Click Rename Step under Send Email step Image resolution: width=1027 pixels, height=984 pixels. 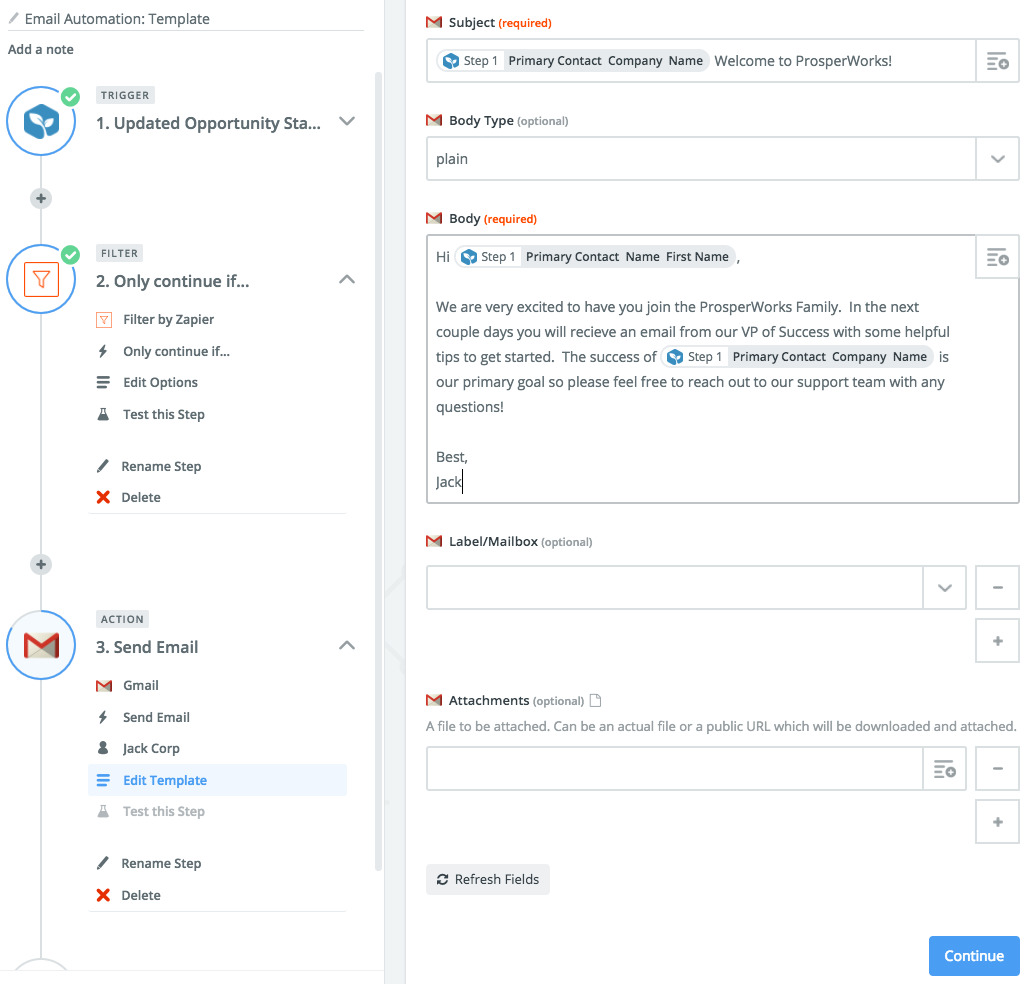click(161, 863)
